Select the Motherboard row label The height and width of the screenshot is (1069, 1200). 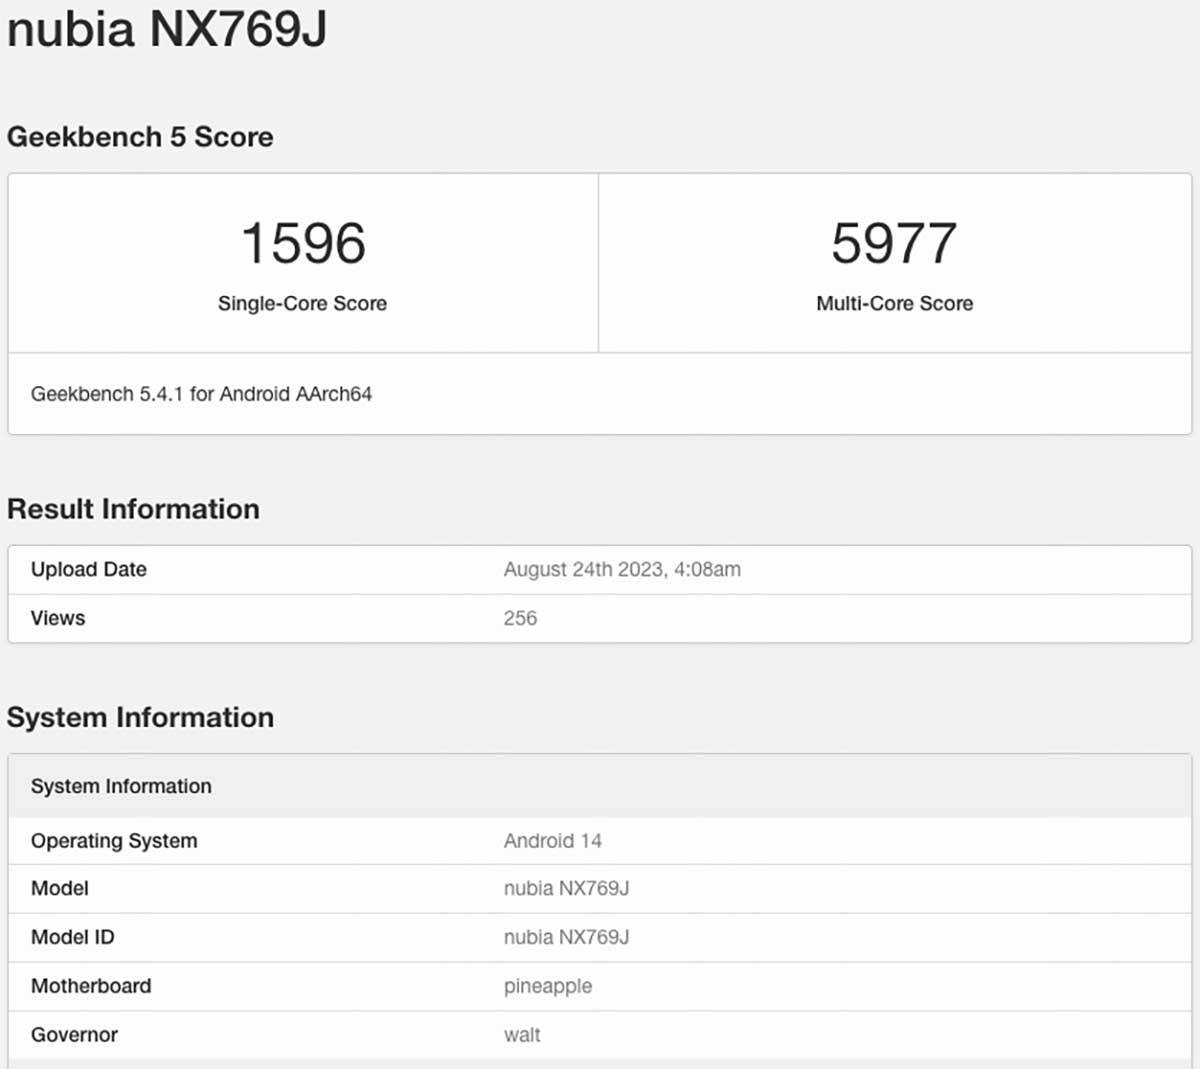pos(91,986)
